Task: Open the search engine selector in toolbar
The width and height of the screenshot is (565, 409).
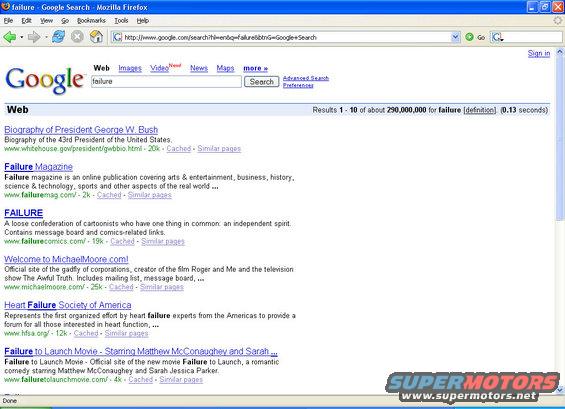Action: click(x=497, y=37)
